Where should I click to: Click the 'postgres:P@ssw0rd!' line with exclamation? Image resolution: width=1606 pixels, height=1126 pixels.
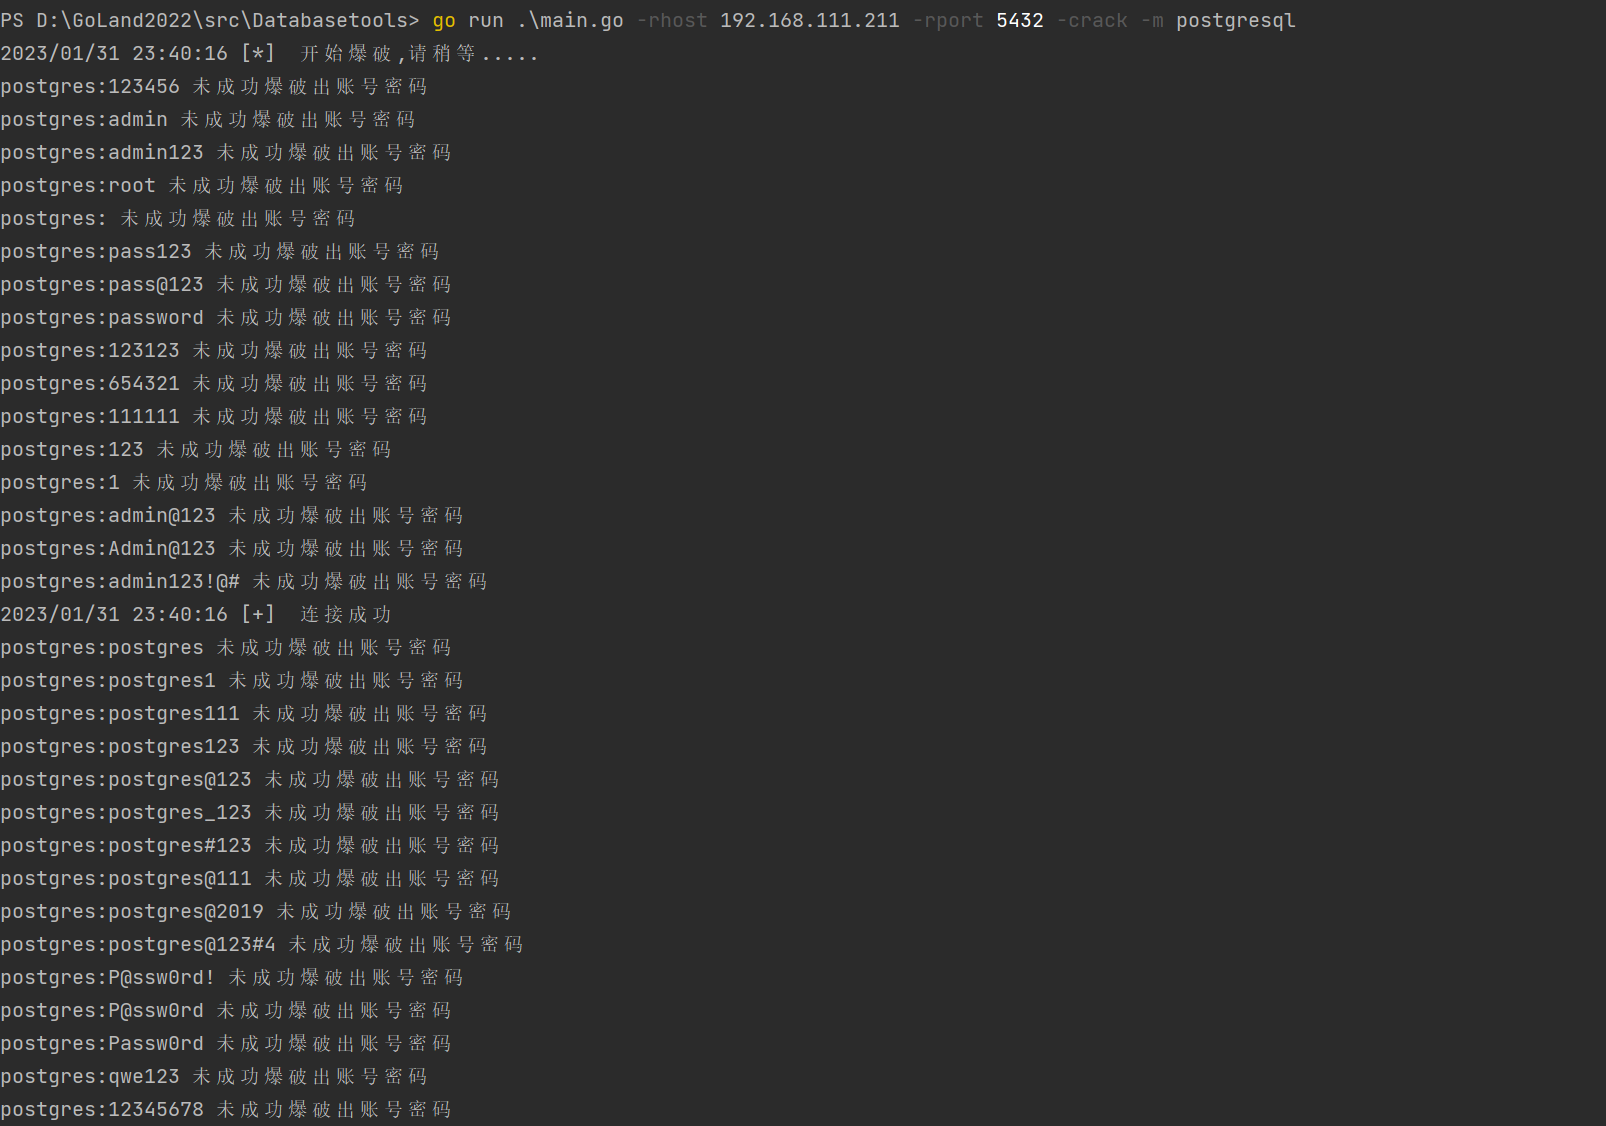232,977
